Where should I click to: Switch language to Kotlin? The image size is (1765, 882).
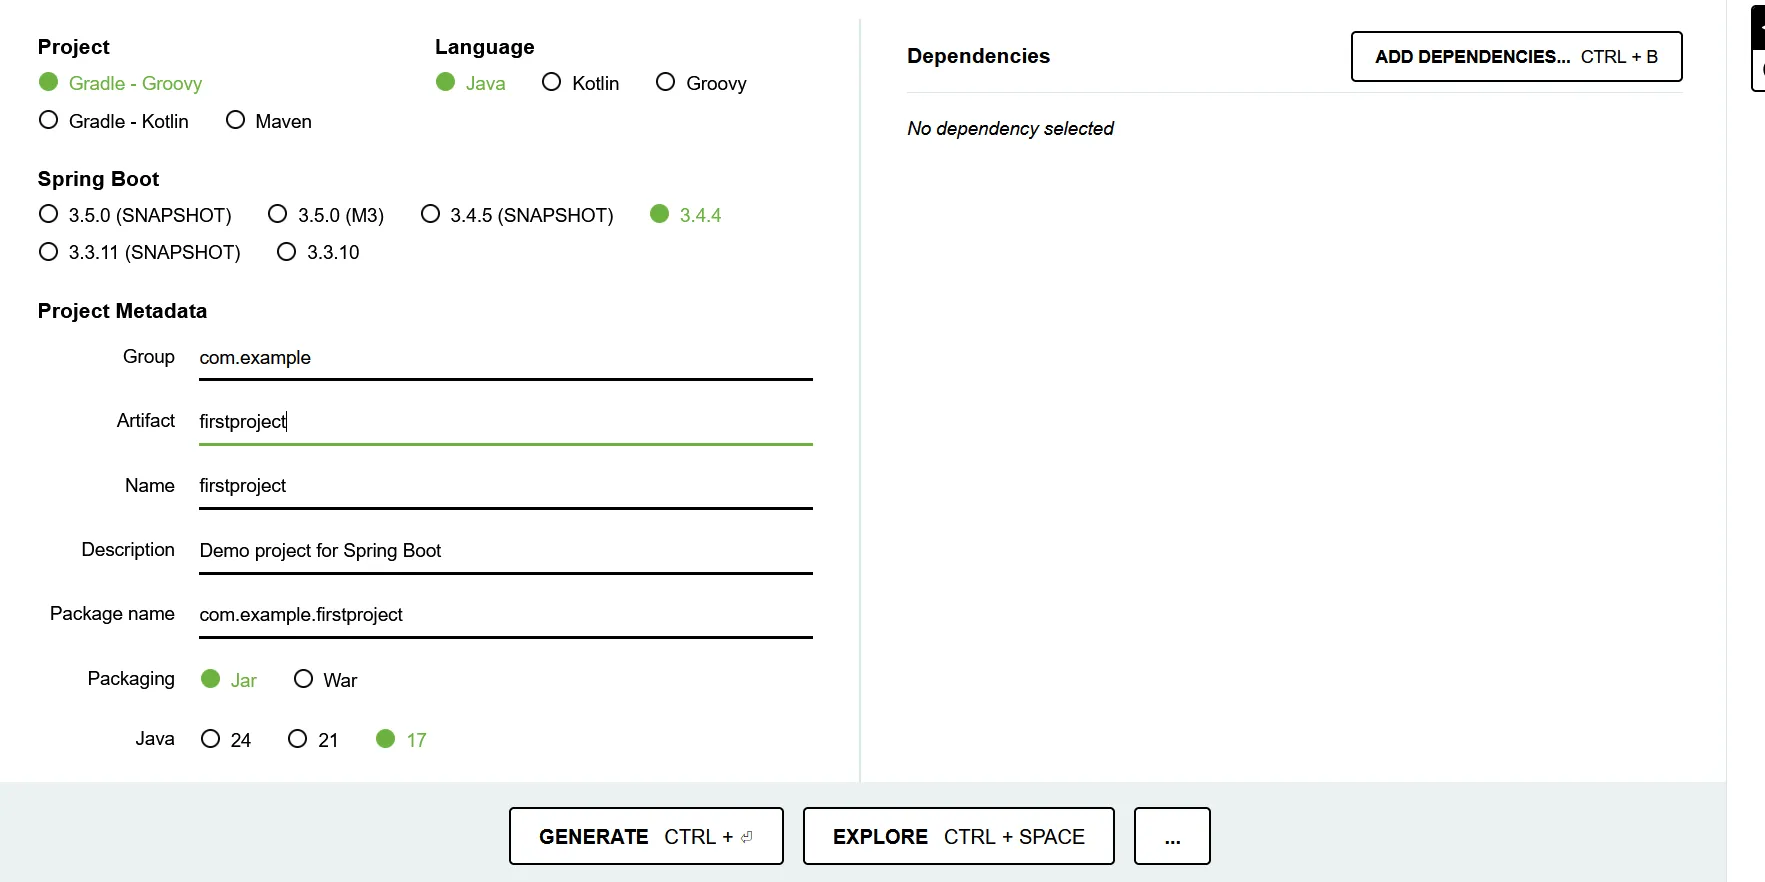pos(580,83)
